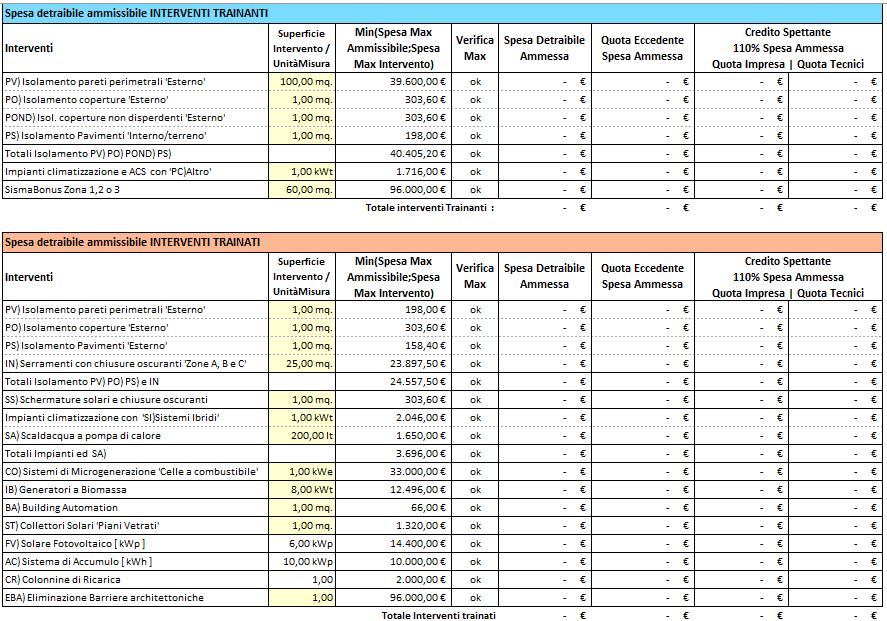The height and width of the screenshot is (621, 887).
Task: Select the 23.897,50 € amount cell
Action: click(394, 364)
